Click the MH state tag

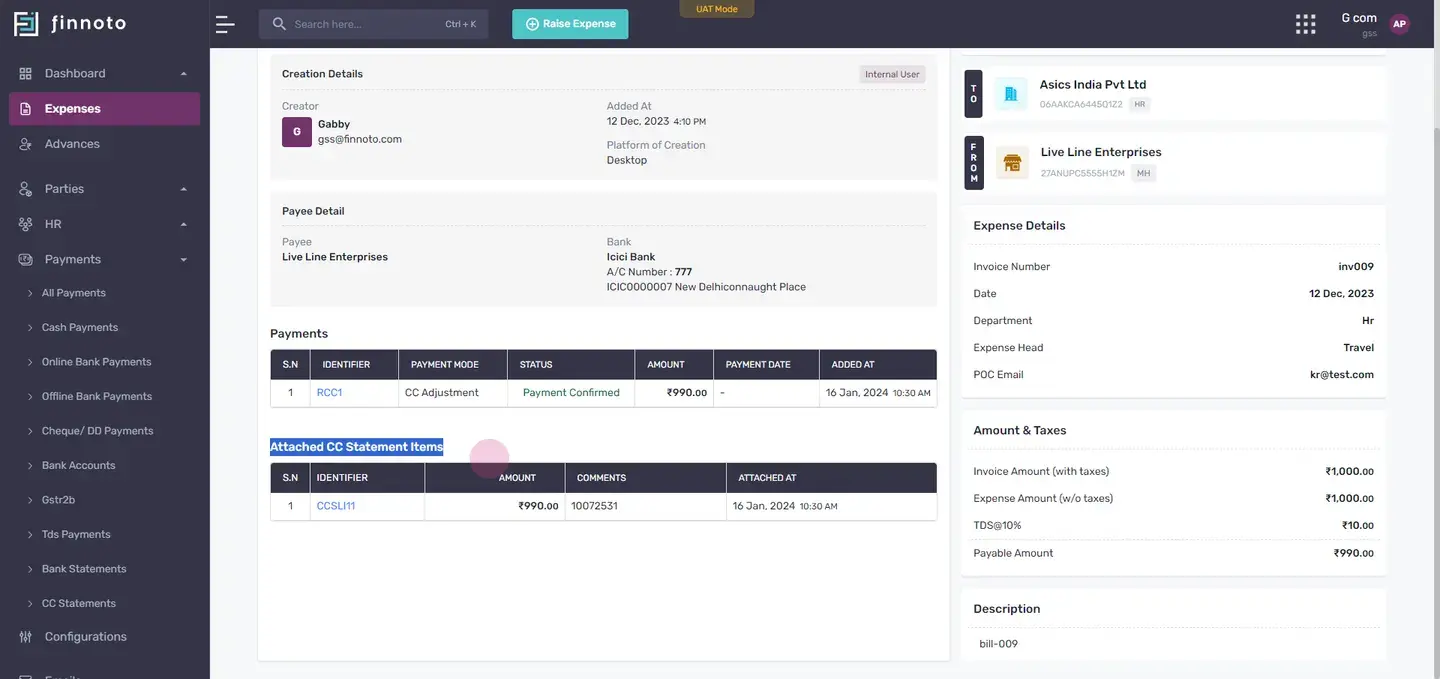(1144, 174)
